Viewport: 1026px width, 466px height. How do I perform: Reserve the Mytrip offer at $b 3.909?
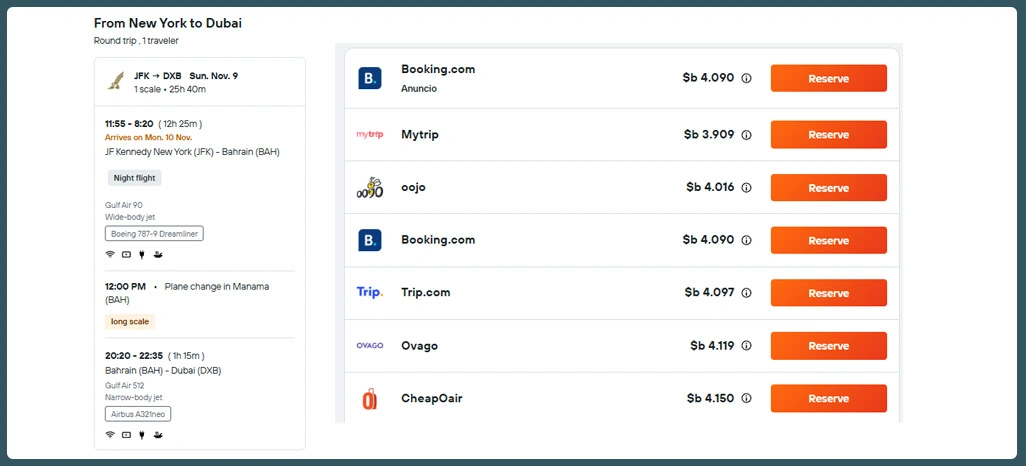[828, 135]
